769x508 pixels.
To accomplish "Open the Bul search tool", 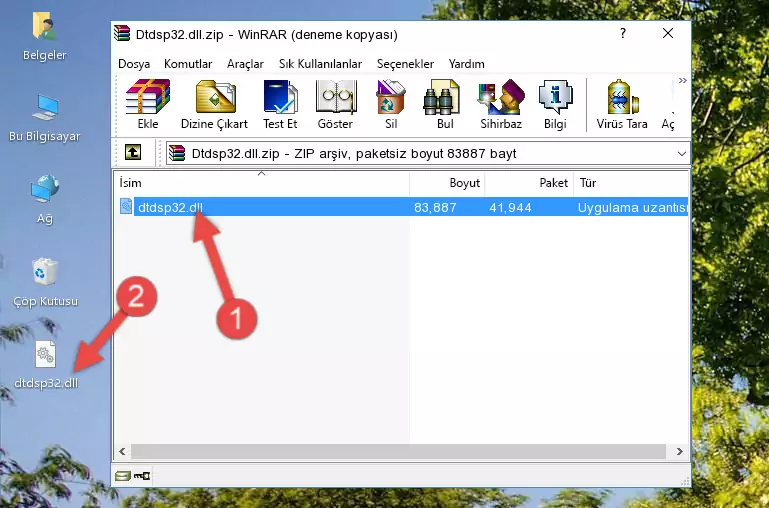I will [445, 104].
